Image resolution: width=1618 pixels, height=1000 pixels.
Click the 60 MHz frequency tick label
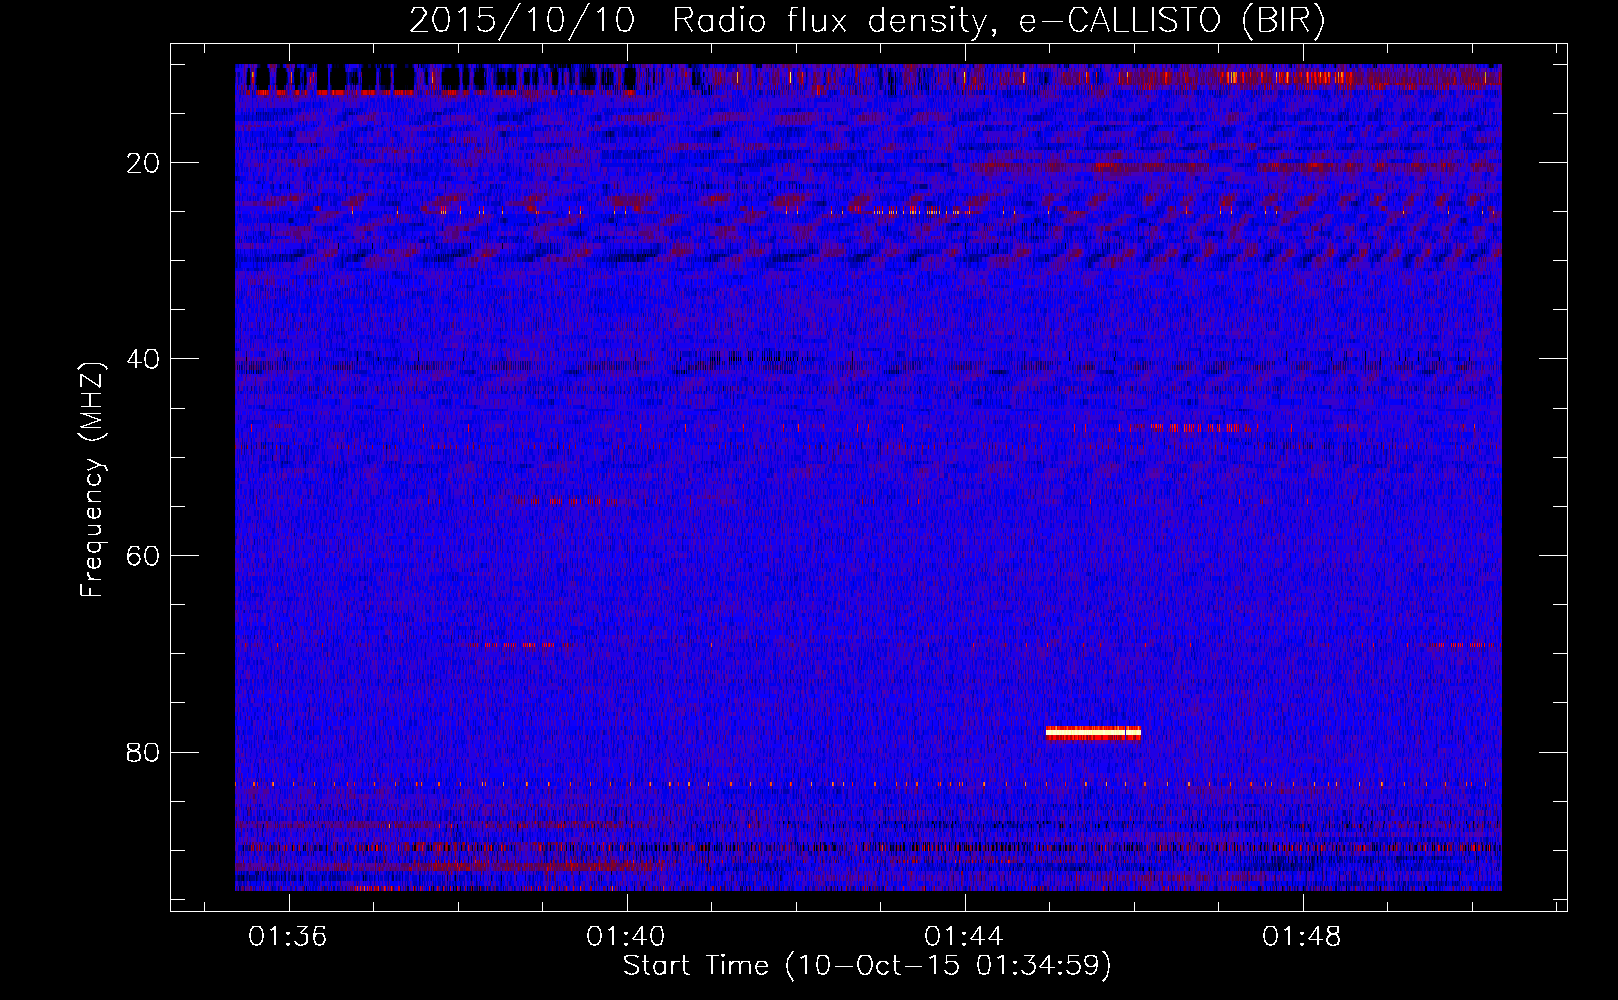144,556
